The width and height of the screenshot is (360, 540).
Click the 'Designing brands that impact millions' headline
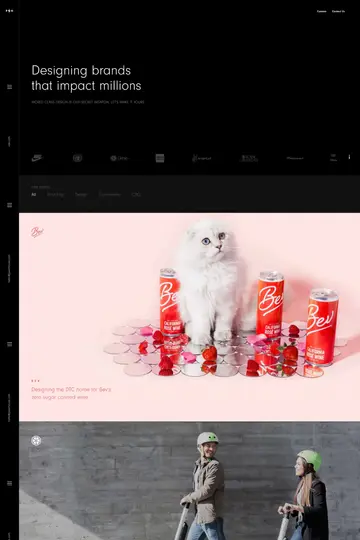point(86,78)
